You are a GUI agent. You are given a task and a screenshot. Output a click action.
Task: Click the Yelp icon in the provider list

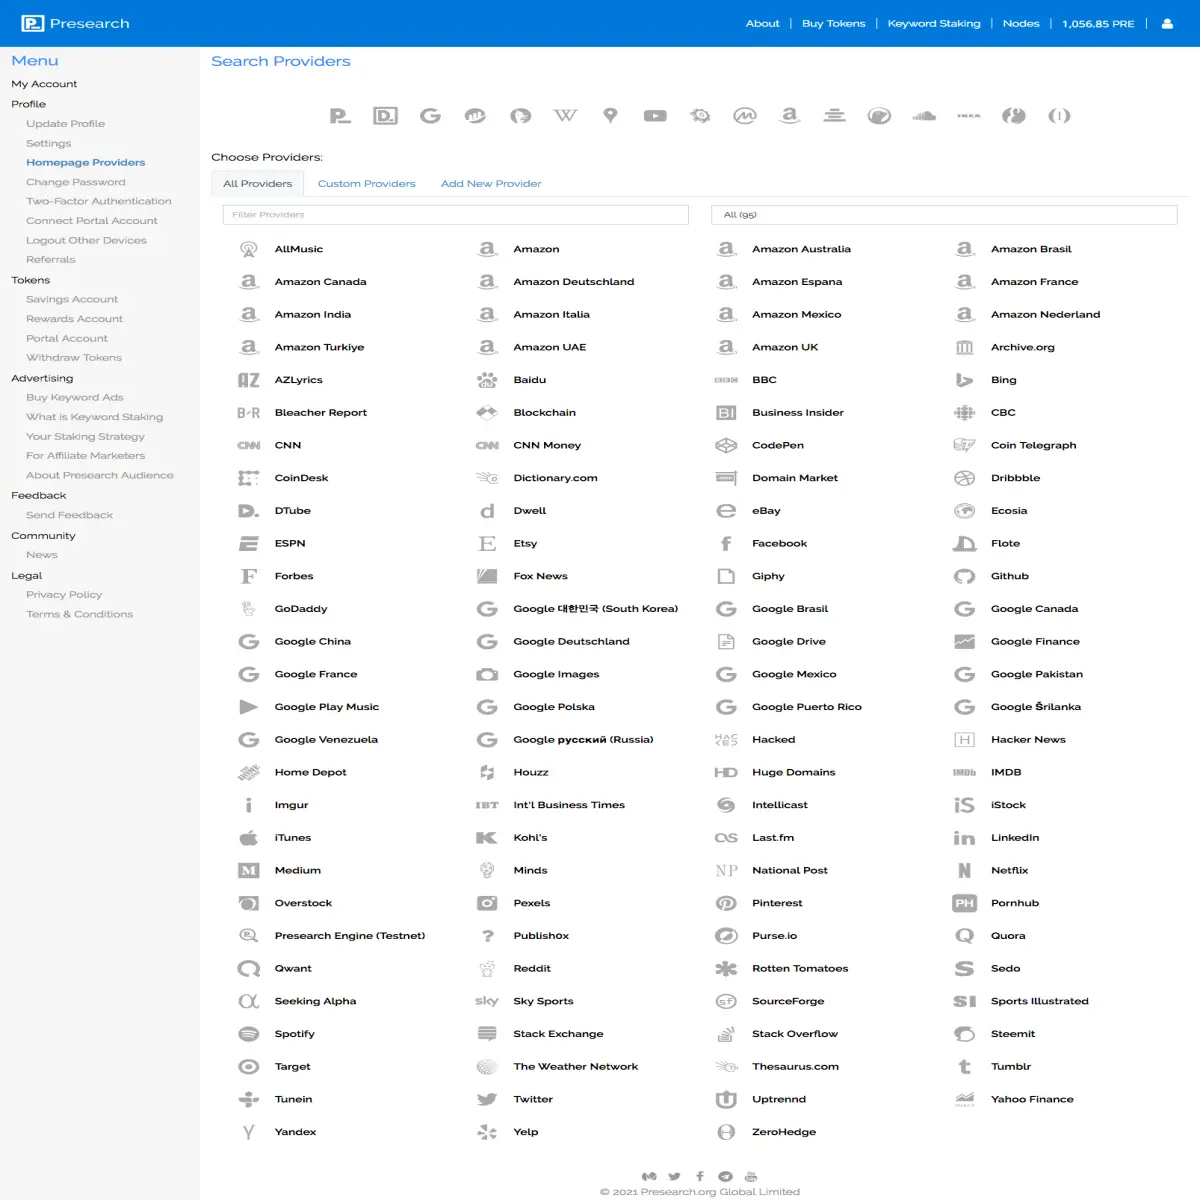[487, 1132]
